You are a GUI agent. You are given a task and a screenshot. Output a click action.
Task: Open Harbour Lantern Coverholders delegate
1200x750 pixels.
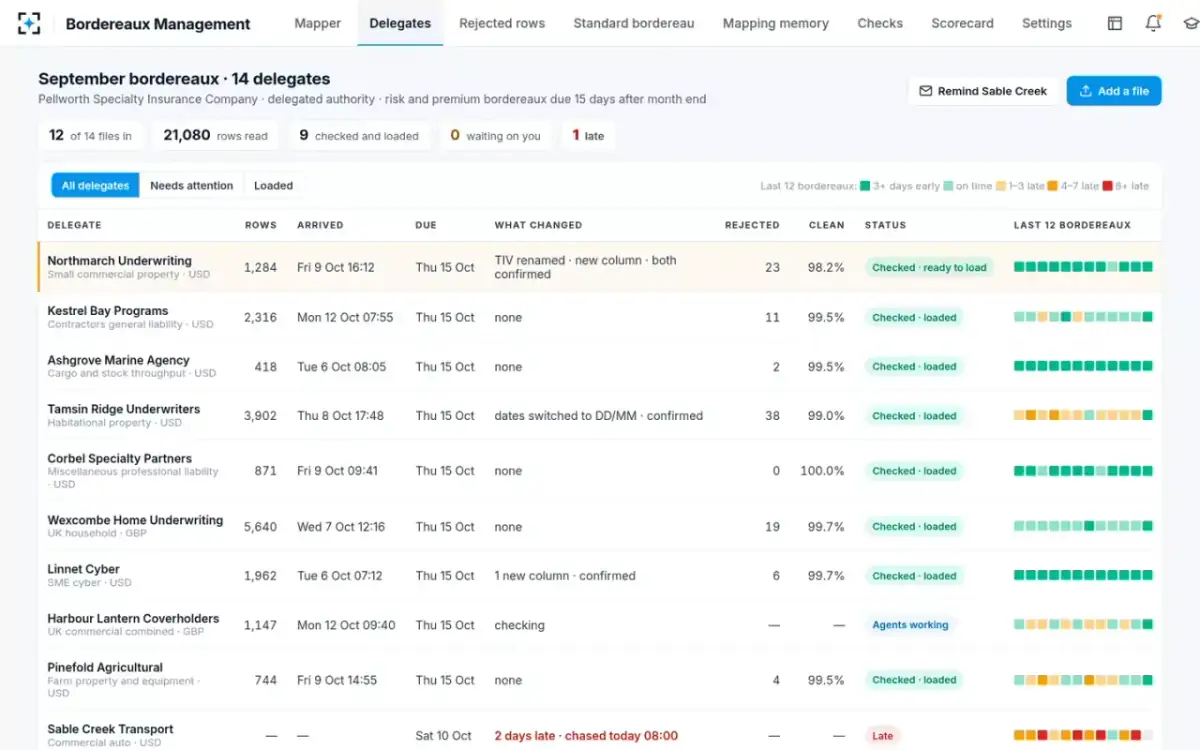(x=133, y=618)
